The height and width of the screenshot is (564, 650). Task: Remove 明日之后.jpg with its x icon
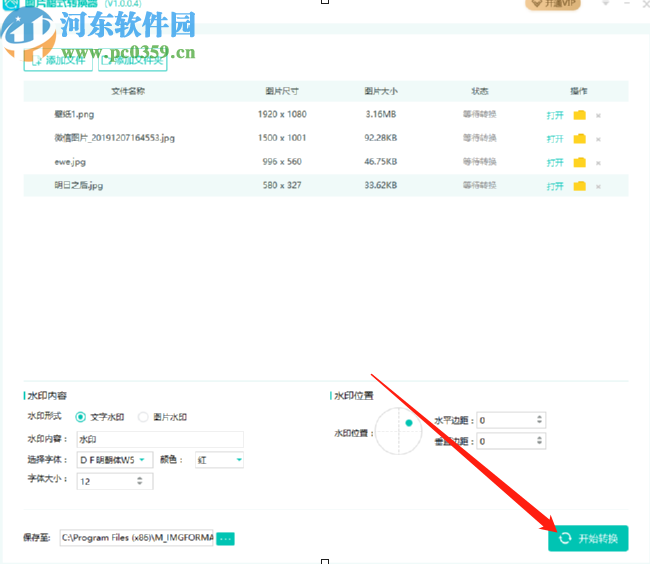click(598, 186)
